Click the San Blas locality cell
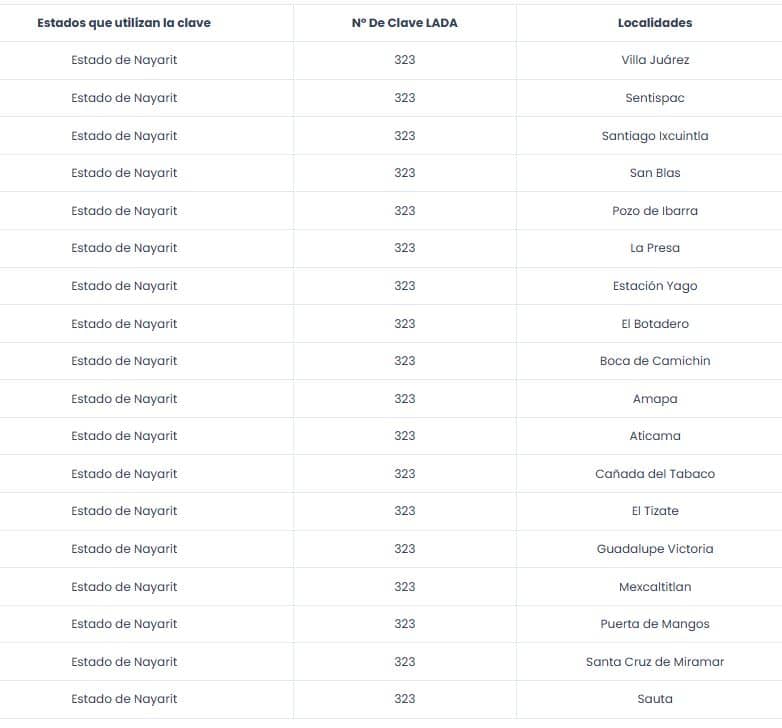Viewport: 782px width, 728px height. pyautogui.click(x=655, y=173)
